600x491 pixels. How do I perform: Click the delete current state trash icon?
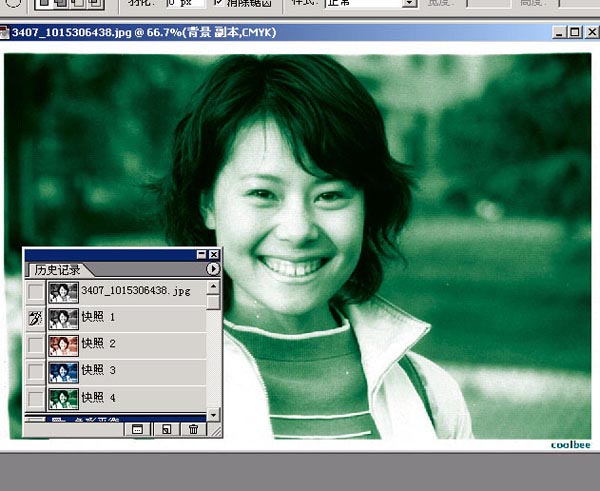click(x=194, y=429)
